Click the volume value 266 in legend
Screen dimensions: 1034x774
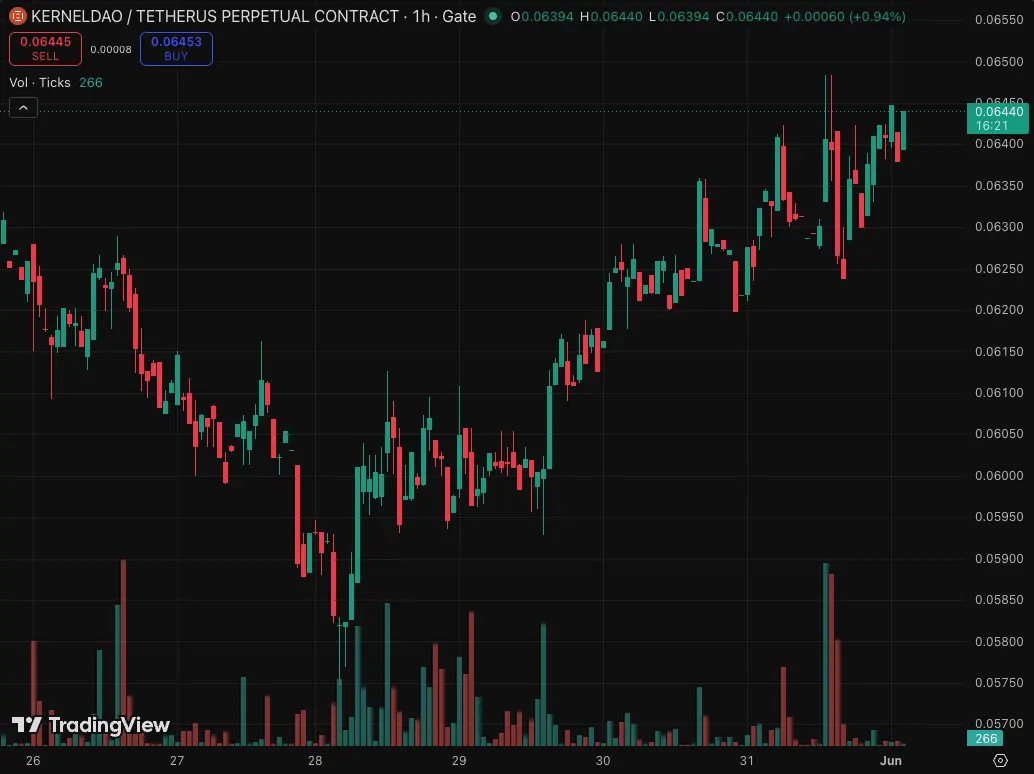(x=91, y=82)
